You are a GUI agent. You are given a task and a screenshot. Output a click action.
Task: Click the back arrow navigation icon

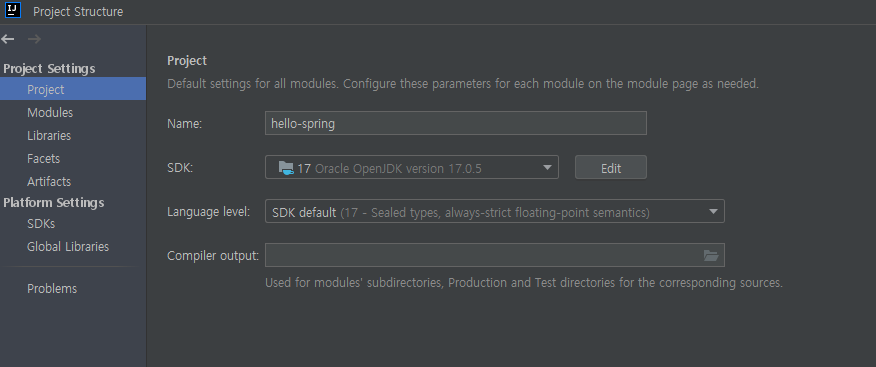tap(8, 39)
